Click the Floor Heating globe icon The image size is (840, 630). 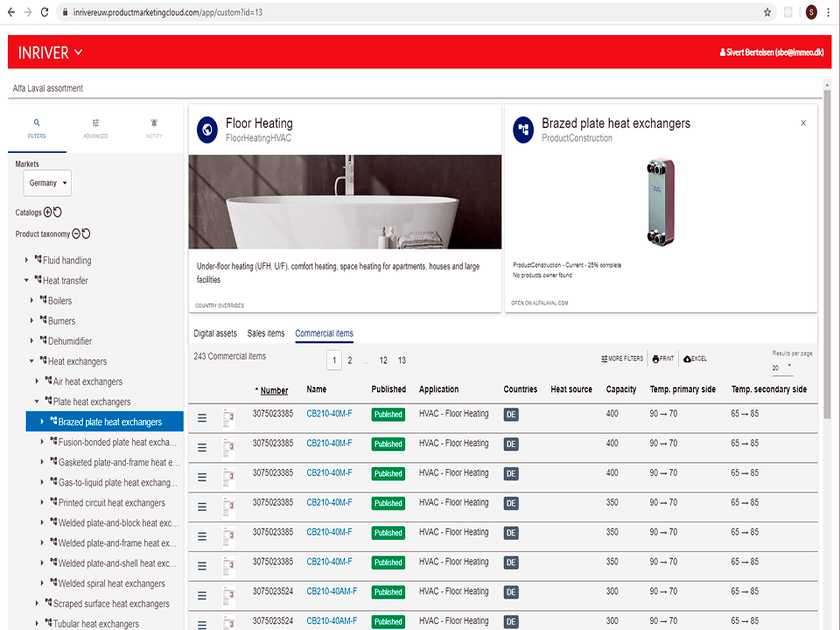(x=207, y=130)
